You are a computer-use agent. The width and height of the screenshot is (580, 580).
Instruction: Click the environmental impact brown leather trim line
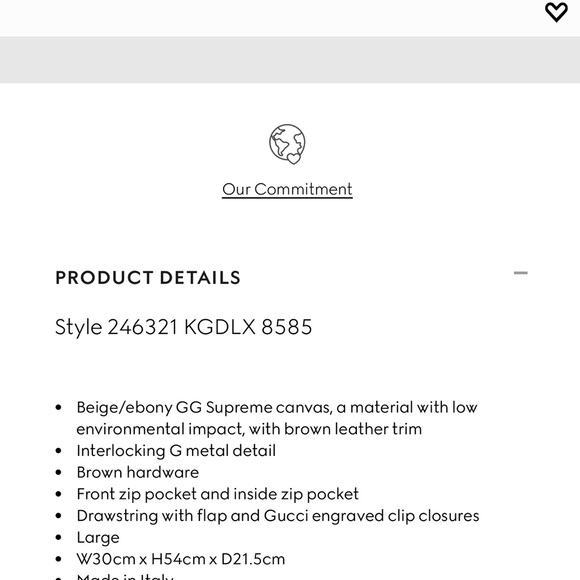[x=249, y=429]
